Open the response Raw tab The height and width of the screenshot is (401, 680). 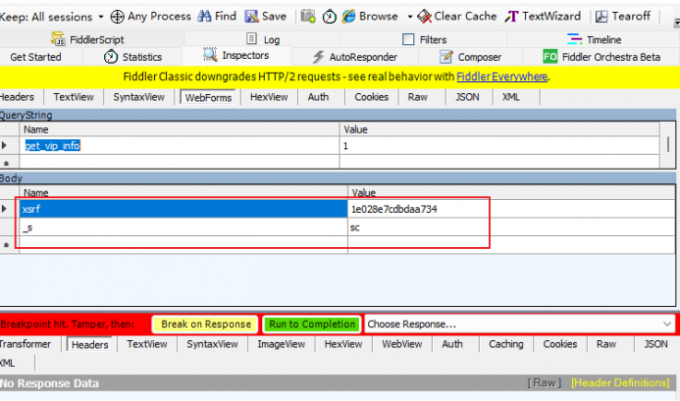pos(606,344)
